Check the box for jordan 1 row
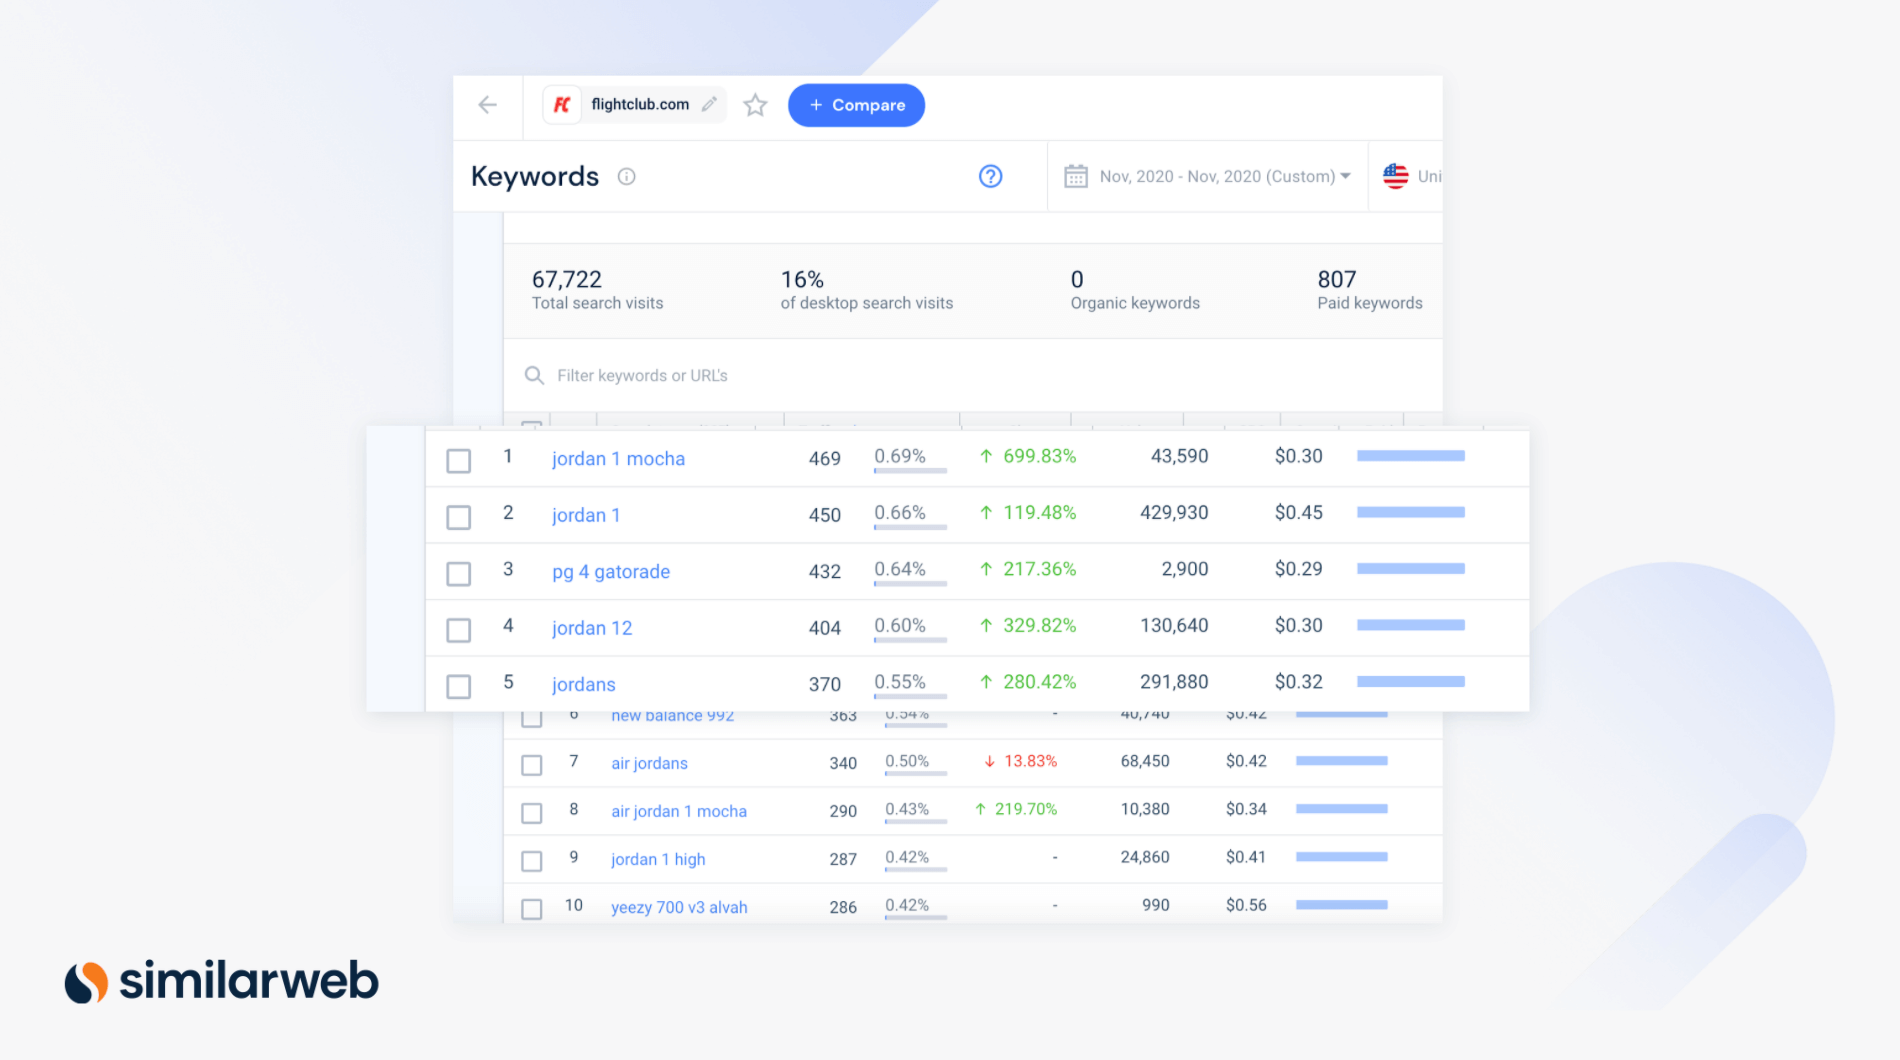This screenshot has height=1060, width=1900. pyautogui.click(x=458, y=517)
